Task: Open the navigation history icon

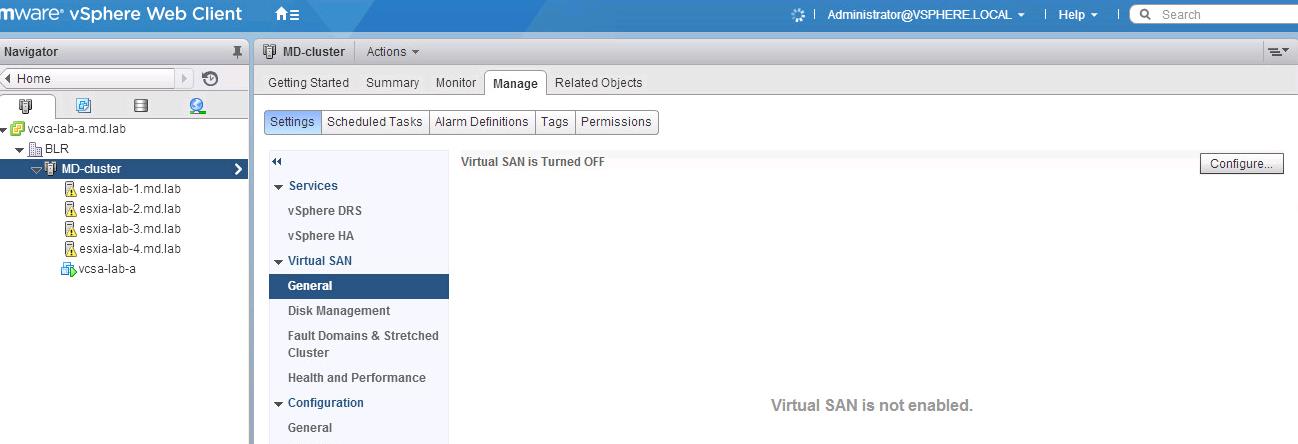Action: (x=210, y=79)
